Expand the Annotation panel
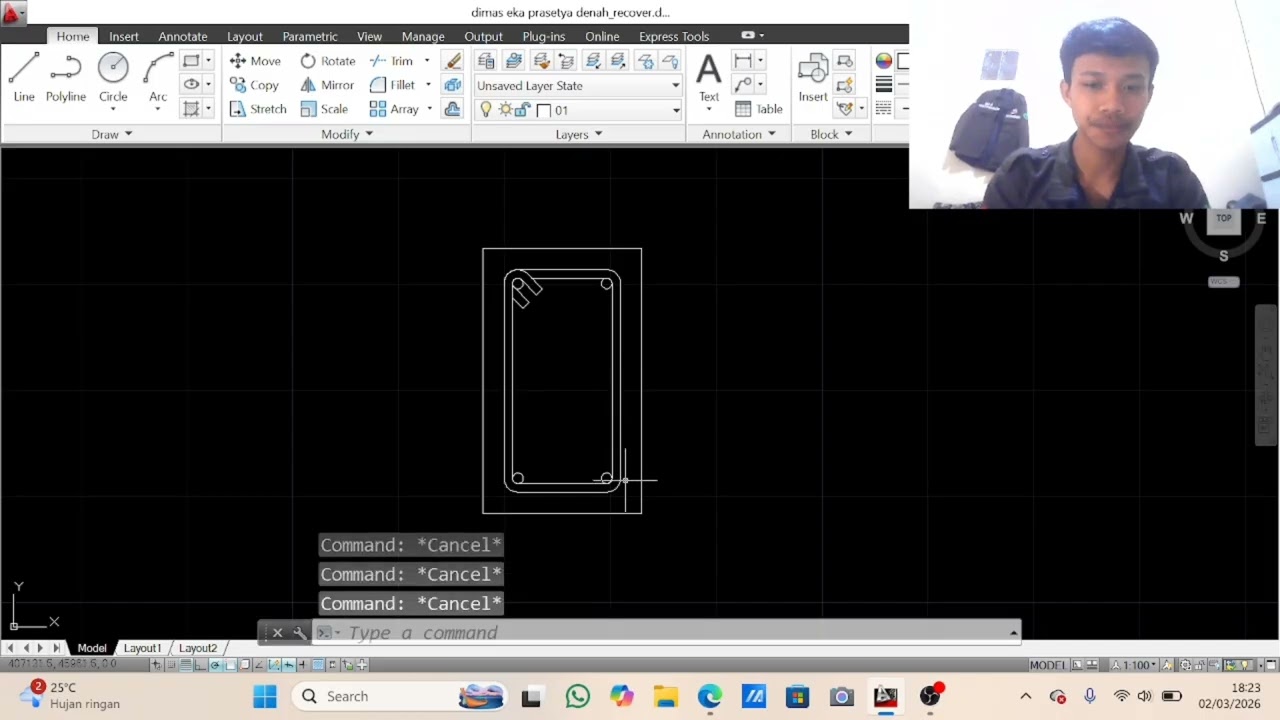The image size is (1280, 720). (739, 134)
